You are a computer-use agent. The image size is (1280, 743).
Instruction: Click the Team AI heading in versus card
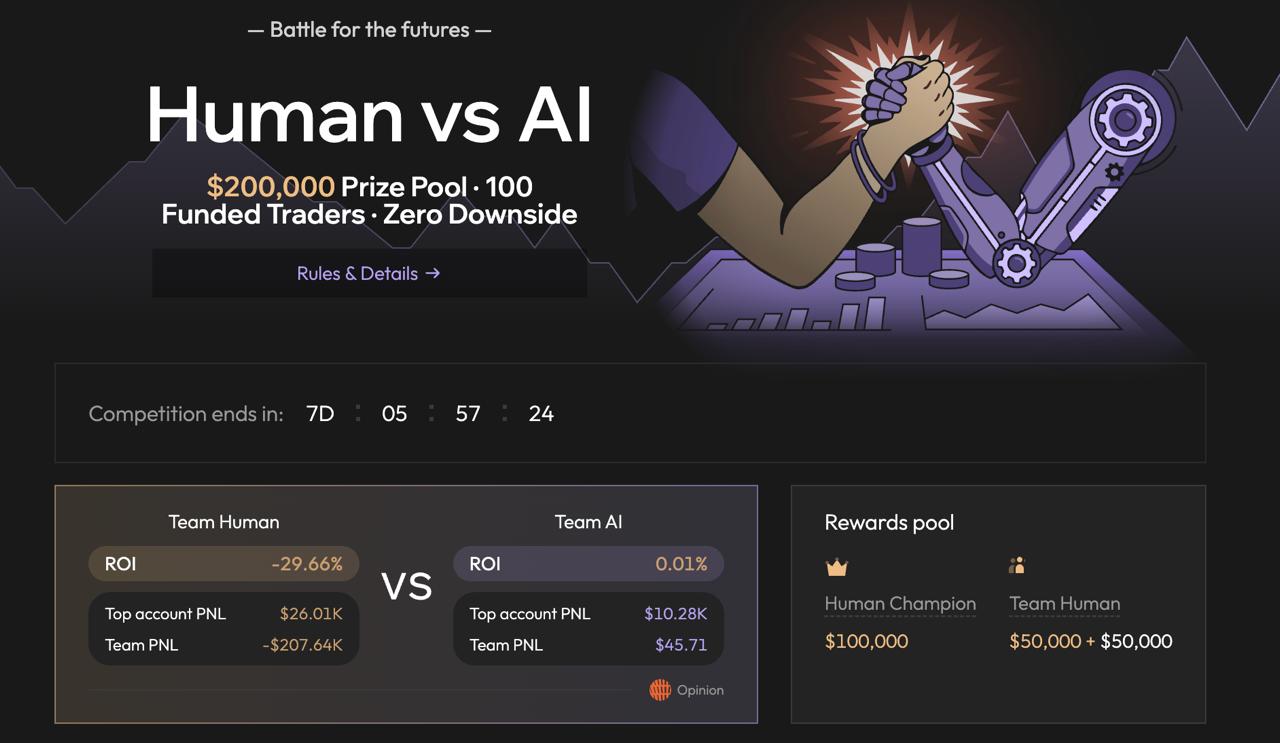(588, 522)
